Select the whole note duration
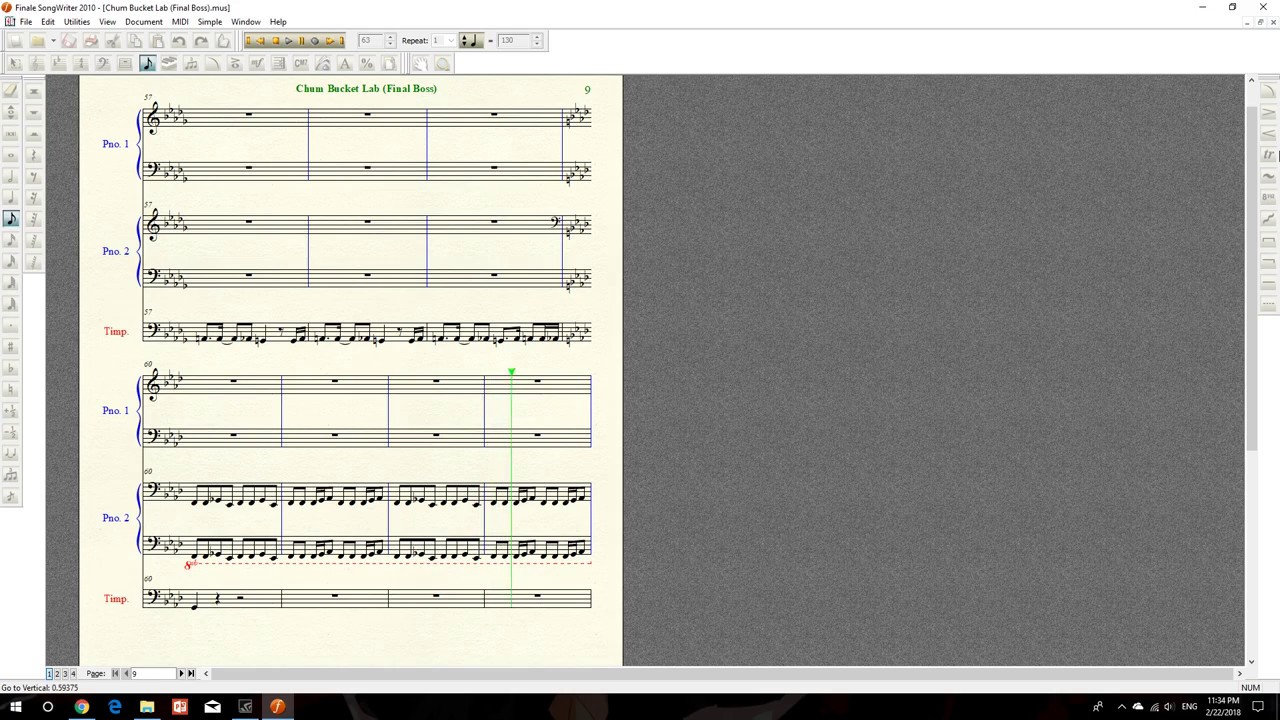This screenshot has width=1280, height=720. tap(11, 155)
